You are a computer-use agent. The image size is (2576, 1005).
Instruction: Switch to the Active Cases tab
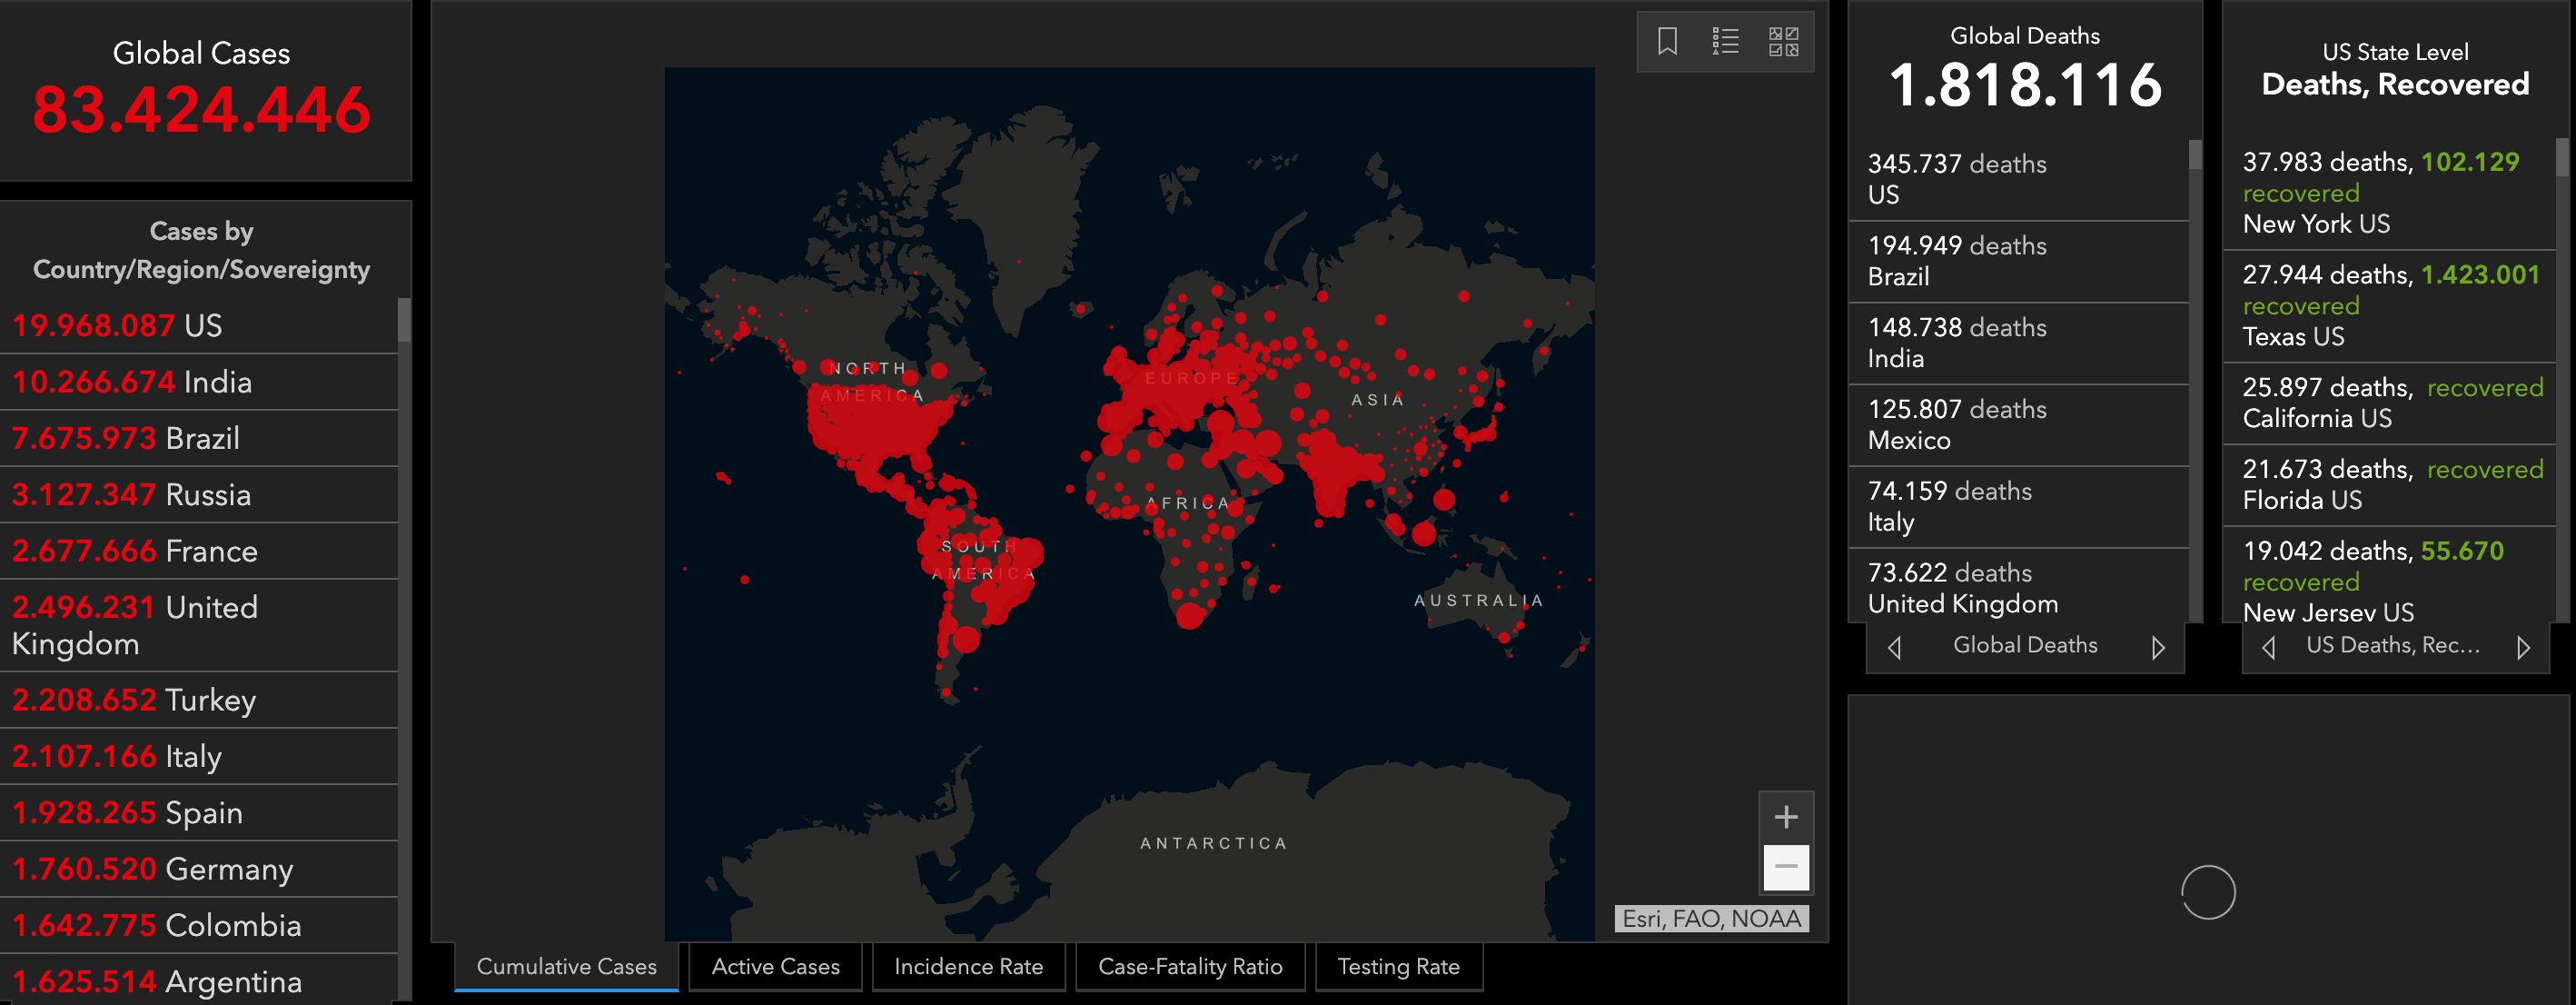tap(775, 966)
